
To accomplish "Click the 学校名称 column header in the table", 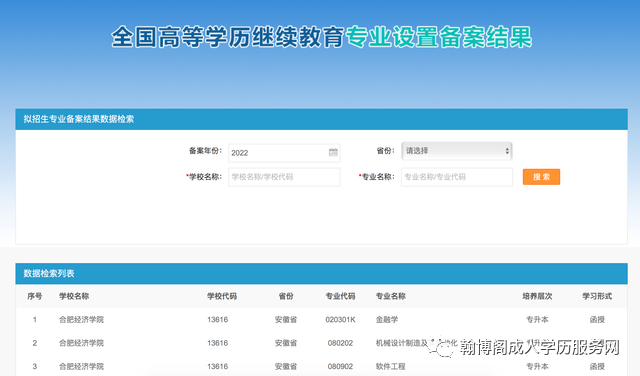I will pyautogui.click(x=74, y=296).
